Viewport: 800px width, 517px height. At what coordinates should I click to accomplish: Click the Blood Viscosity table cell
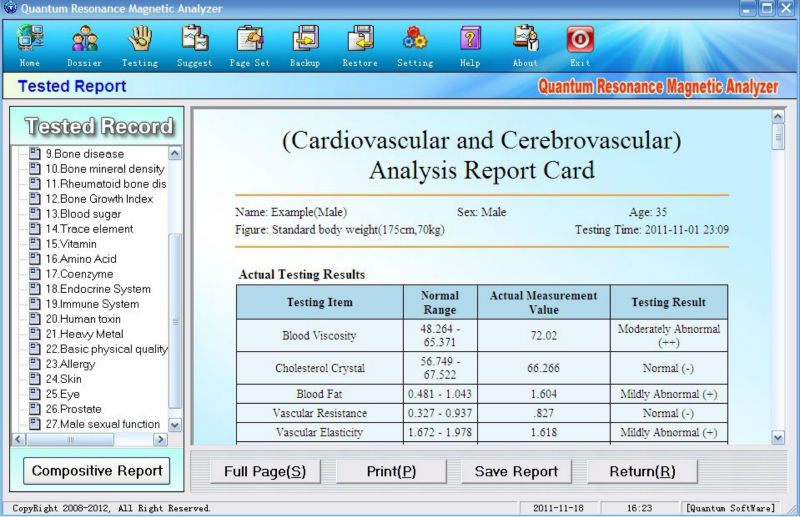tap(319, 336)
